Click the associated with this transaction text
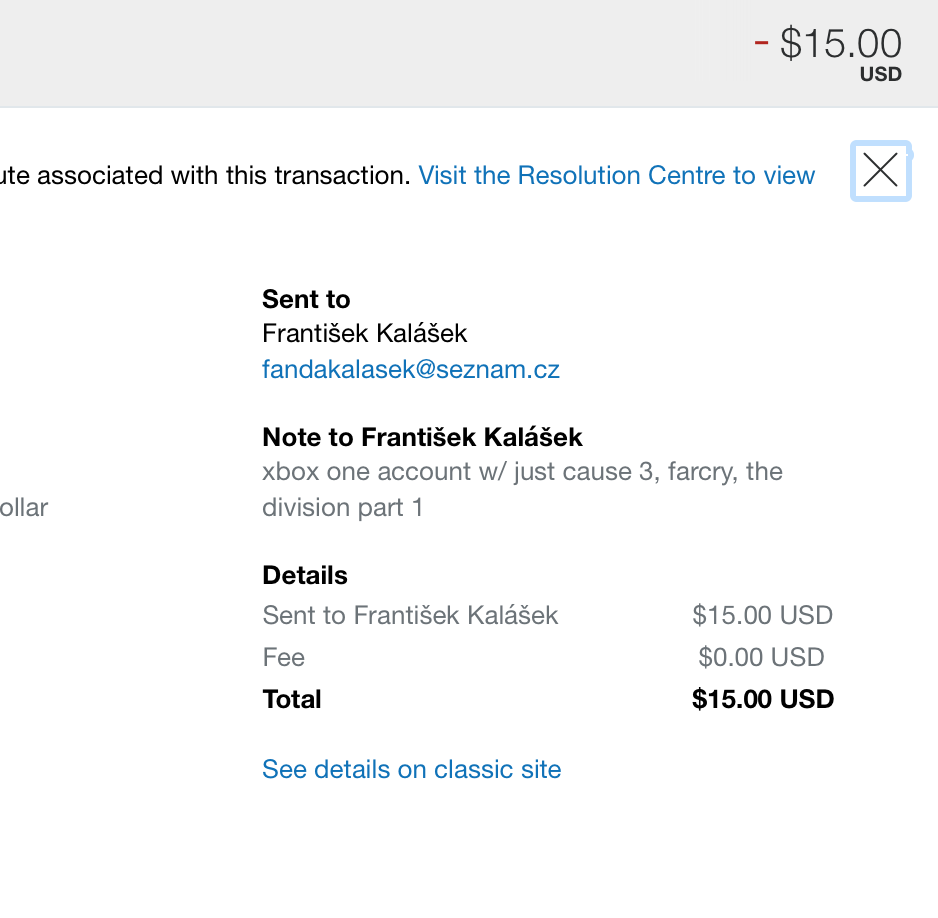 point(224,175)
